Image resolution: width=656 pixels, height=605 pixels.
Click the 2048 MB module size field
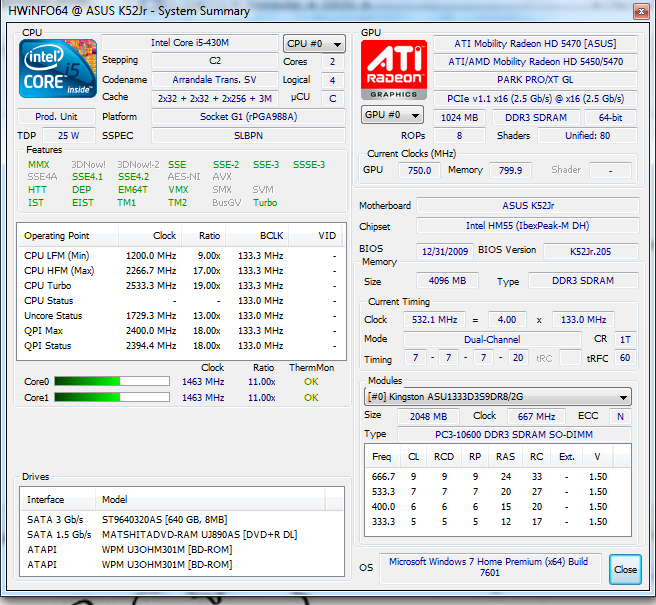point(428,416)
